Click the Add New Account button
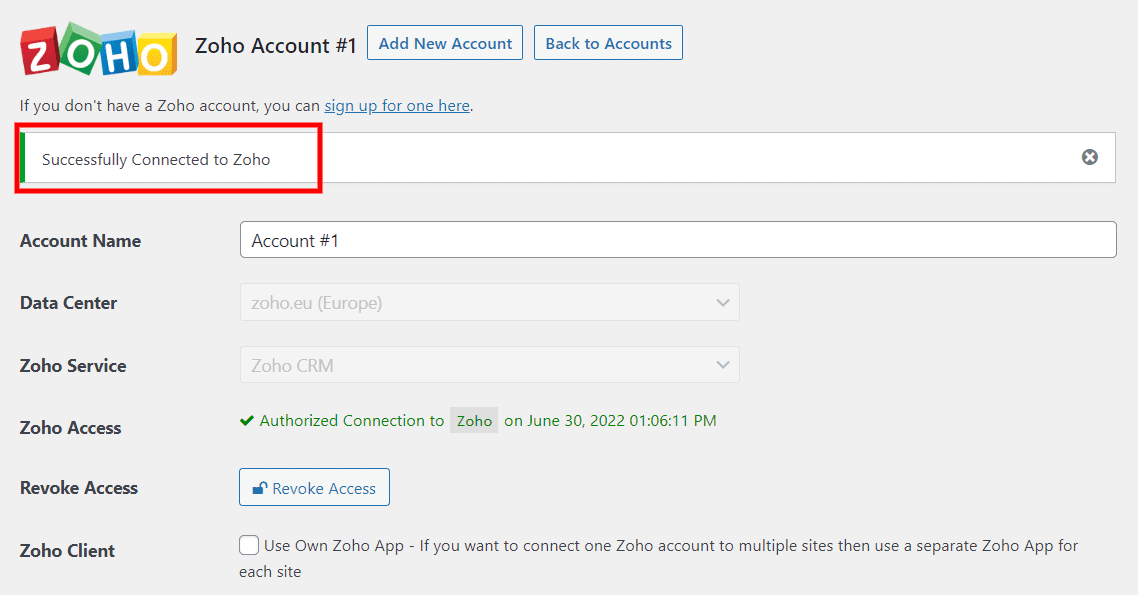The image size is (1138, 595). pyautogui.click(x=444, y=42)
